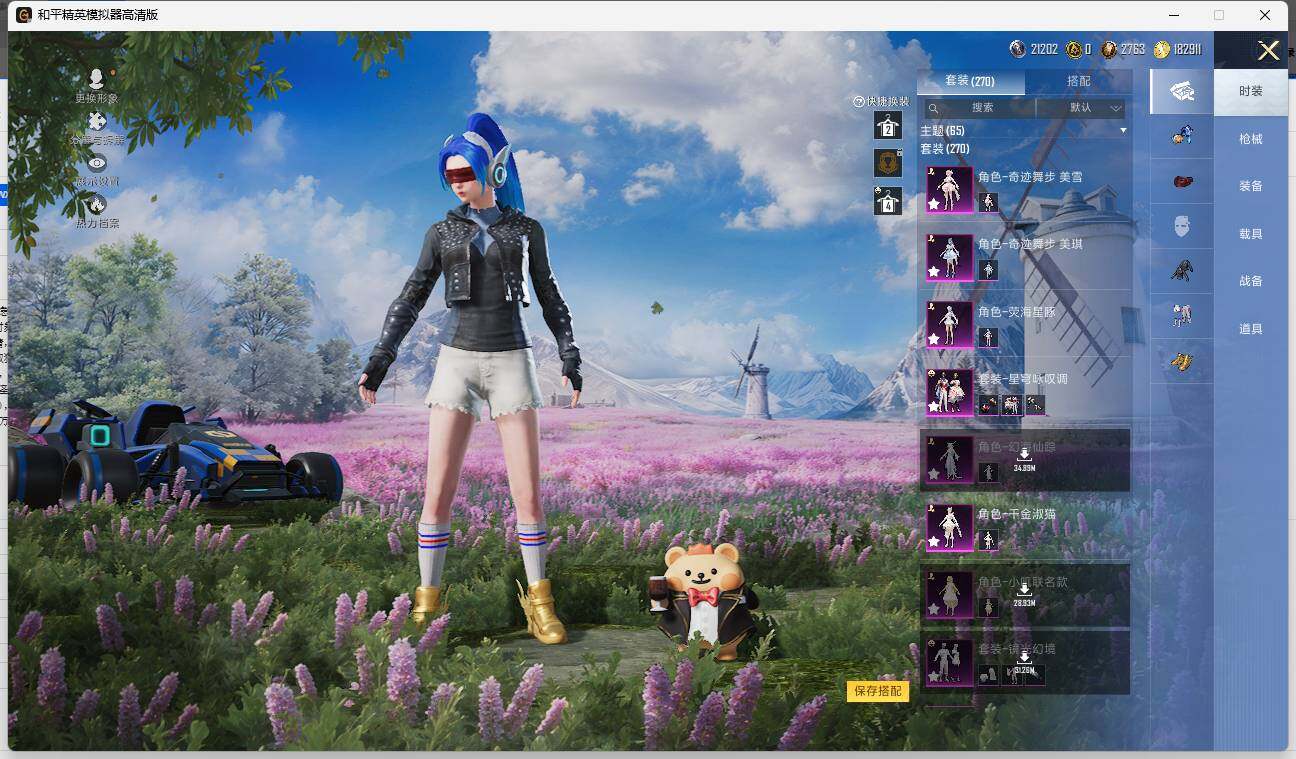Switch to the 套装 (270) tab
Viewport: 1296px width, 759px height.
[x=970, y=81]
